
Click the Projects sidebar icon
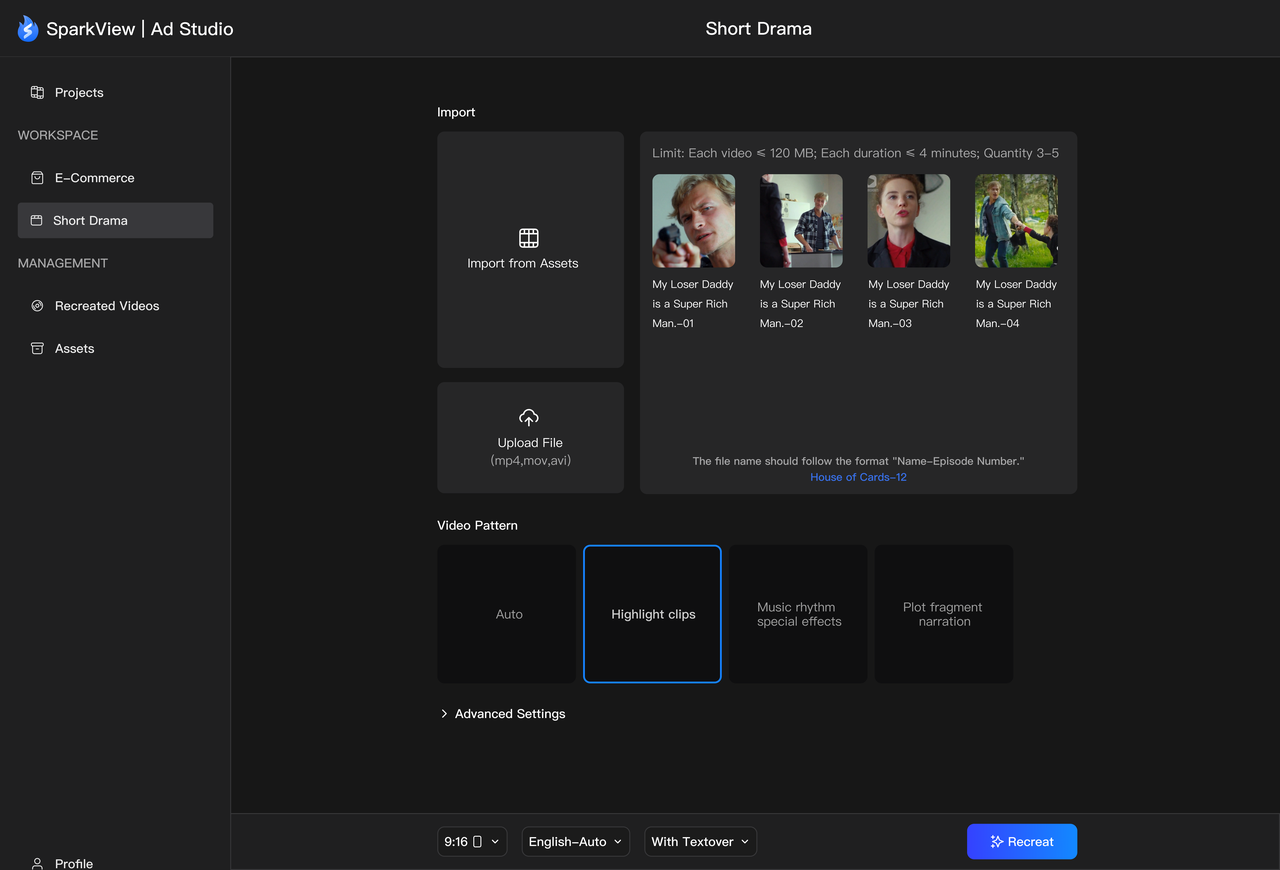pyautogui.click(x=37, y=92)
